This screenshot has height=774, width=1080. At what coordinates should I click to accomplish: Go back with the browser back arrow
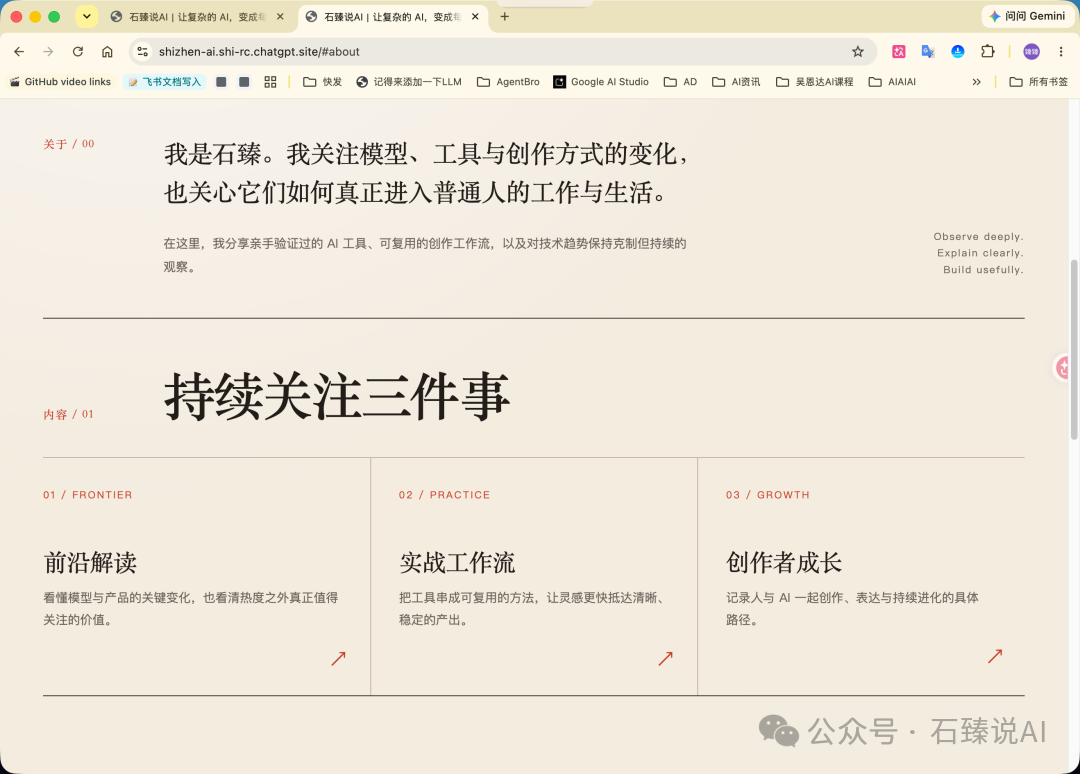[19, 52]
